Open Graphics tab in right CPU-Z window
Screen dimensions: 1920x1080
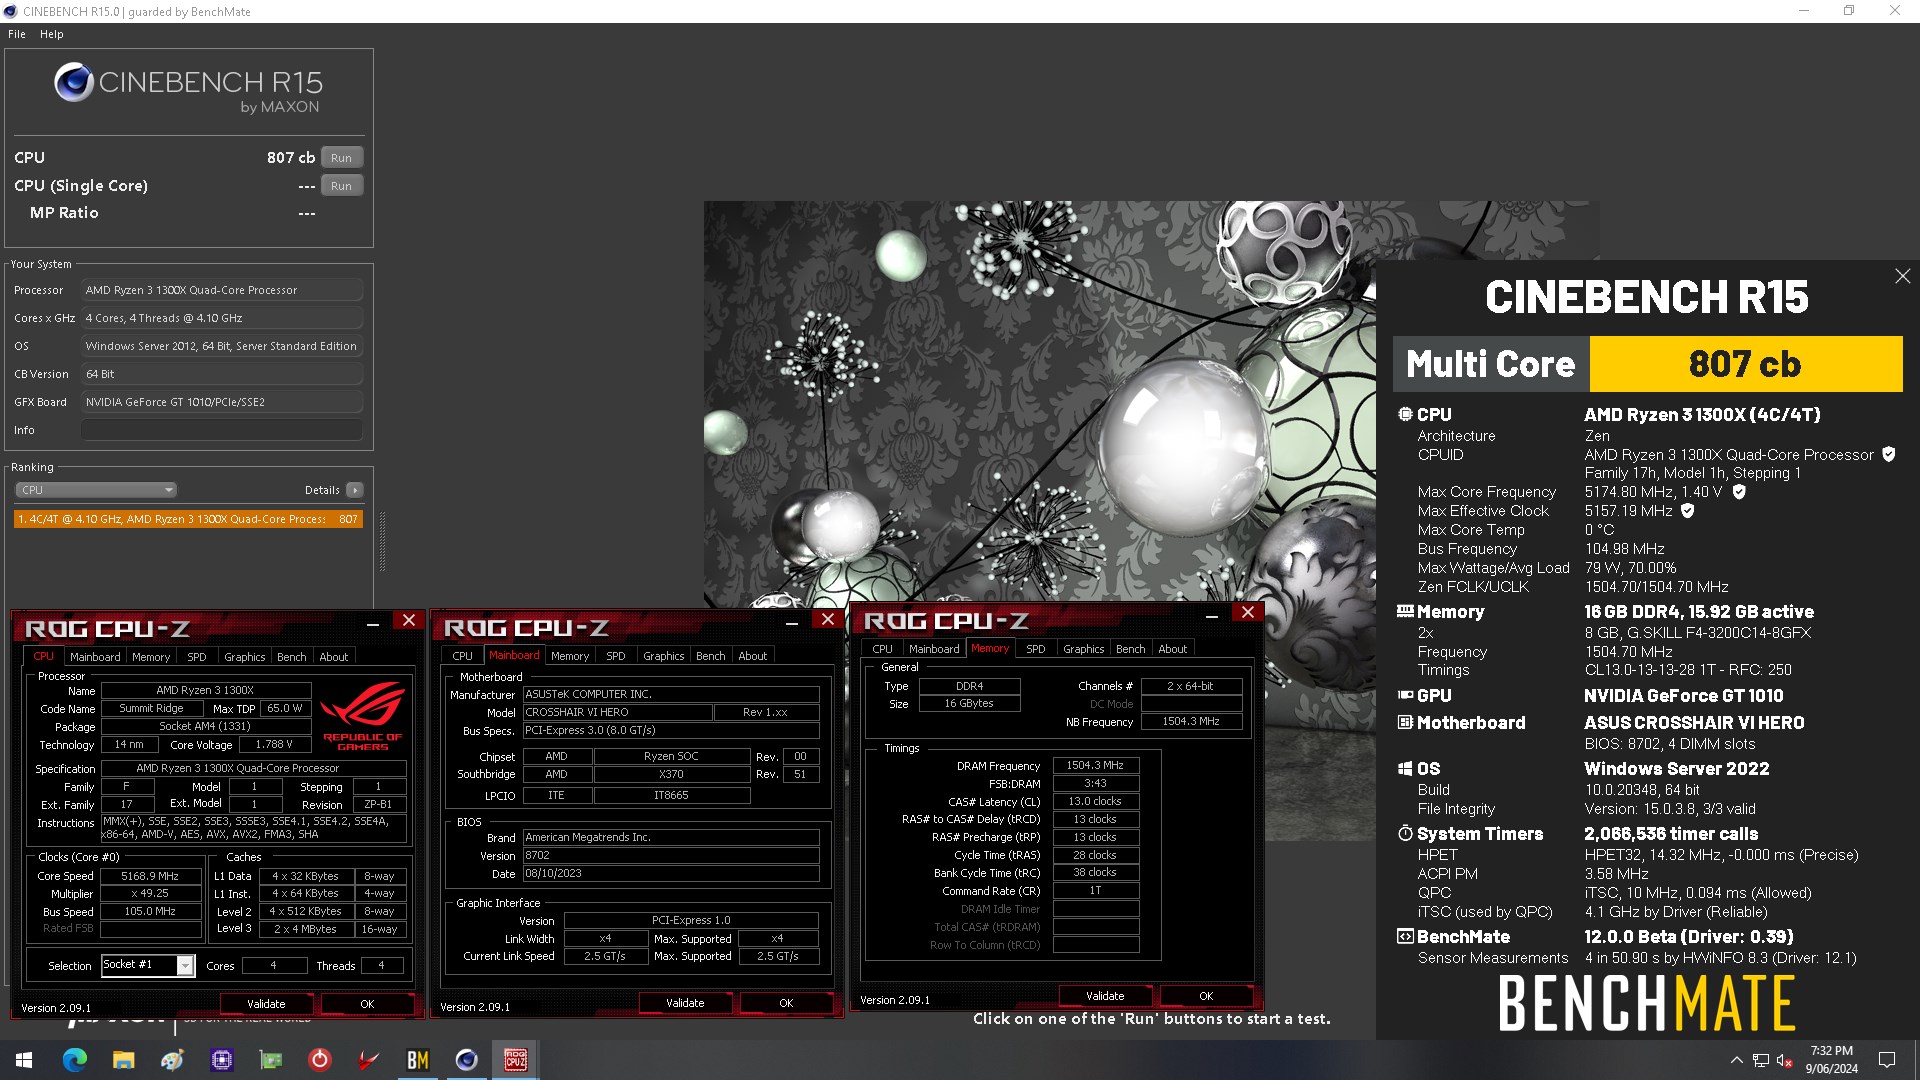tap(1084, 649)
